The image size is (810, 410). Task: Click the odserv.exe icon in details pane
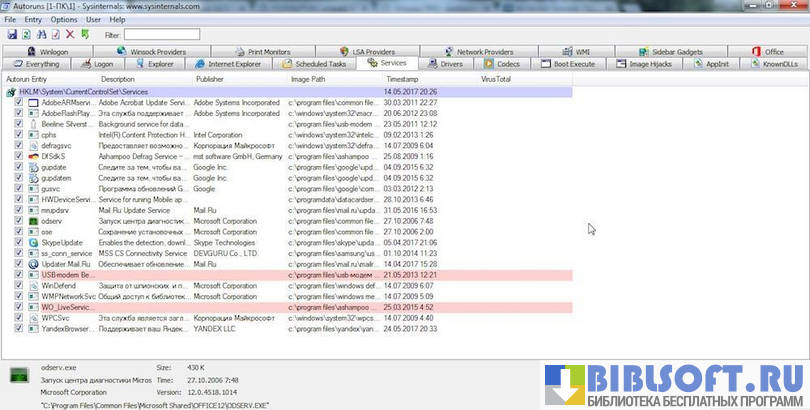tap(20, 375)
